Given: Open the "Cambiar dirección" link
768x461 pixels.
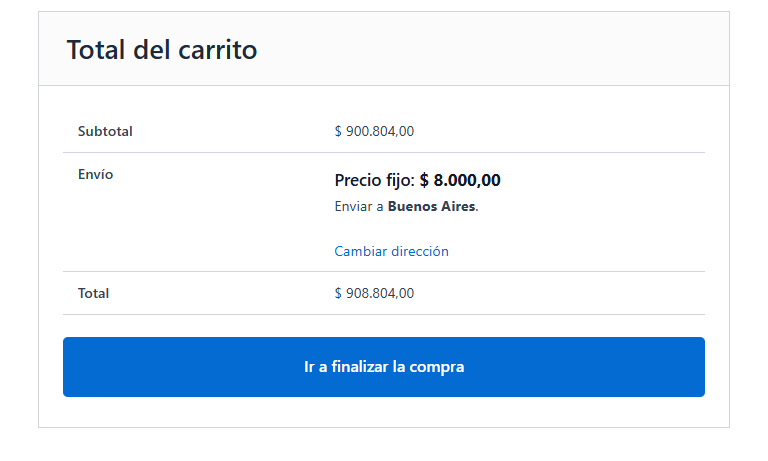Looking at the screenshot, I should tap(391, 251).
